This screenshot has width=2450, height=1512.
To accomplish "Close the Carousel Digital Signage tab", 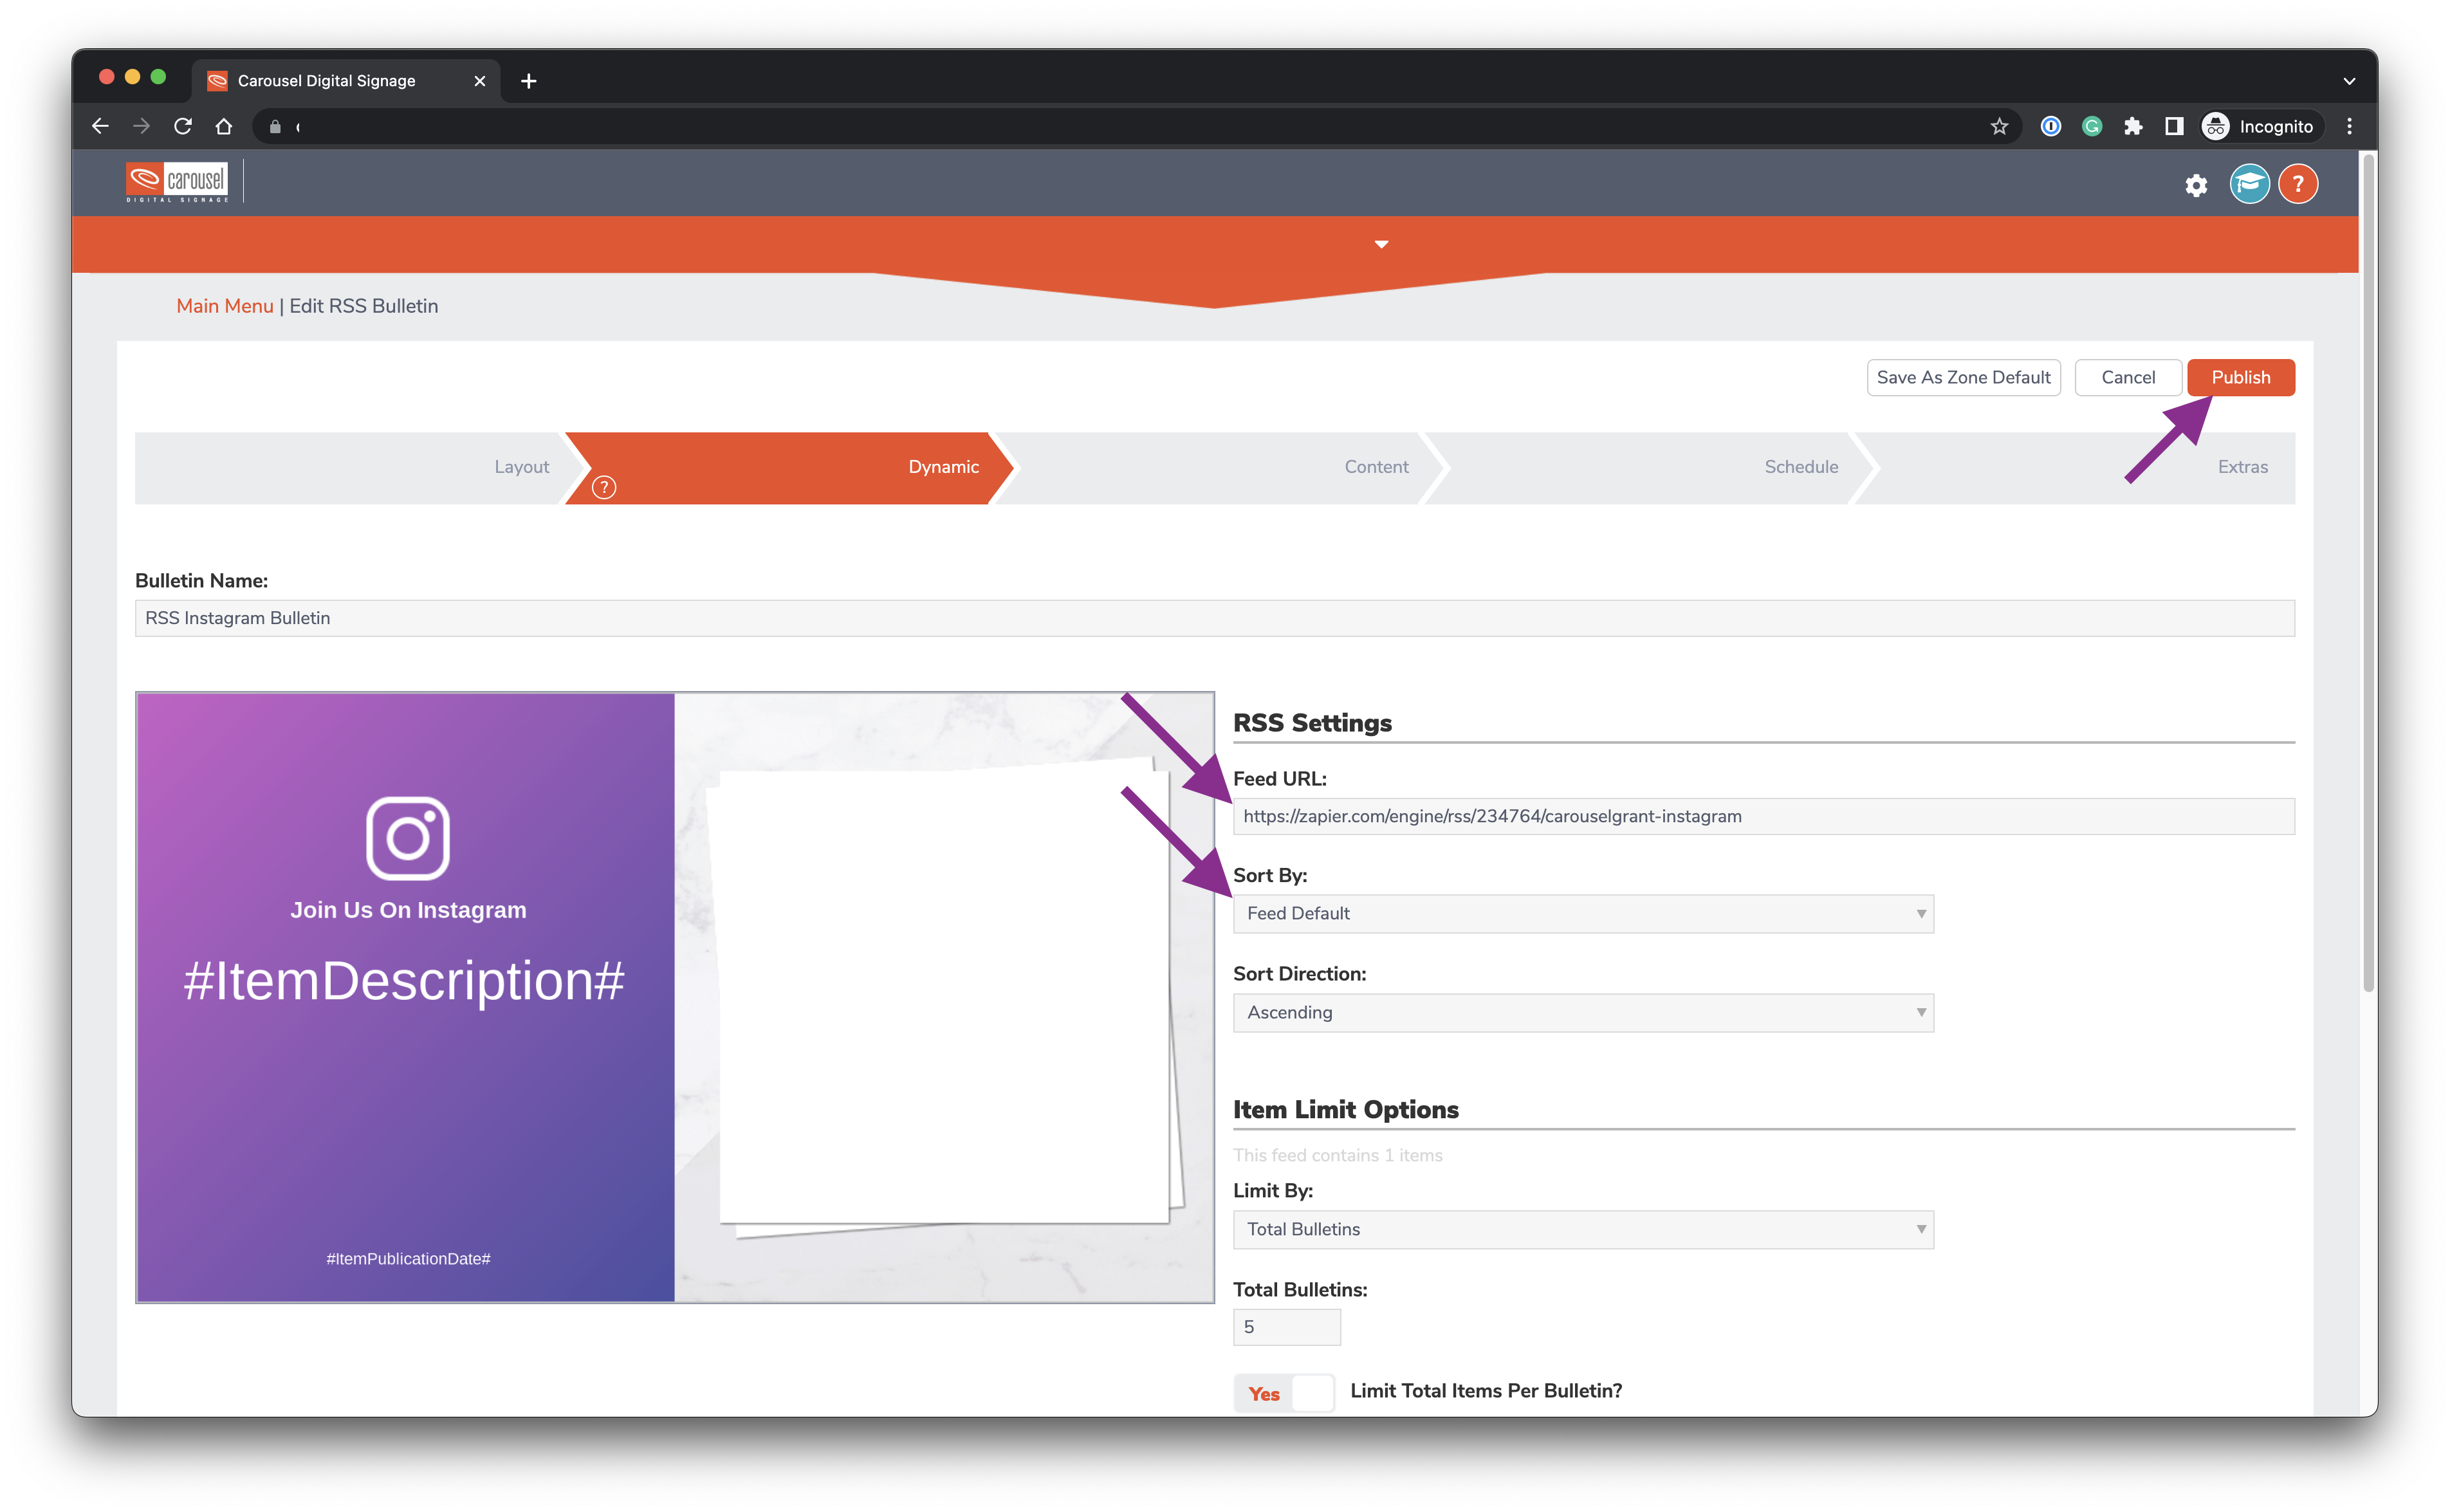I will pyautogui.click(x=480, y=81).
